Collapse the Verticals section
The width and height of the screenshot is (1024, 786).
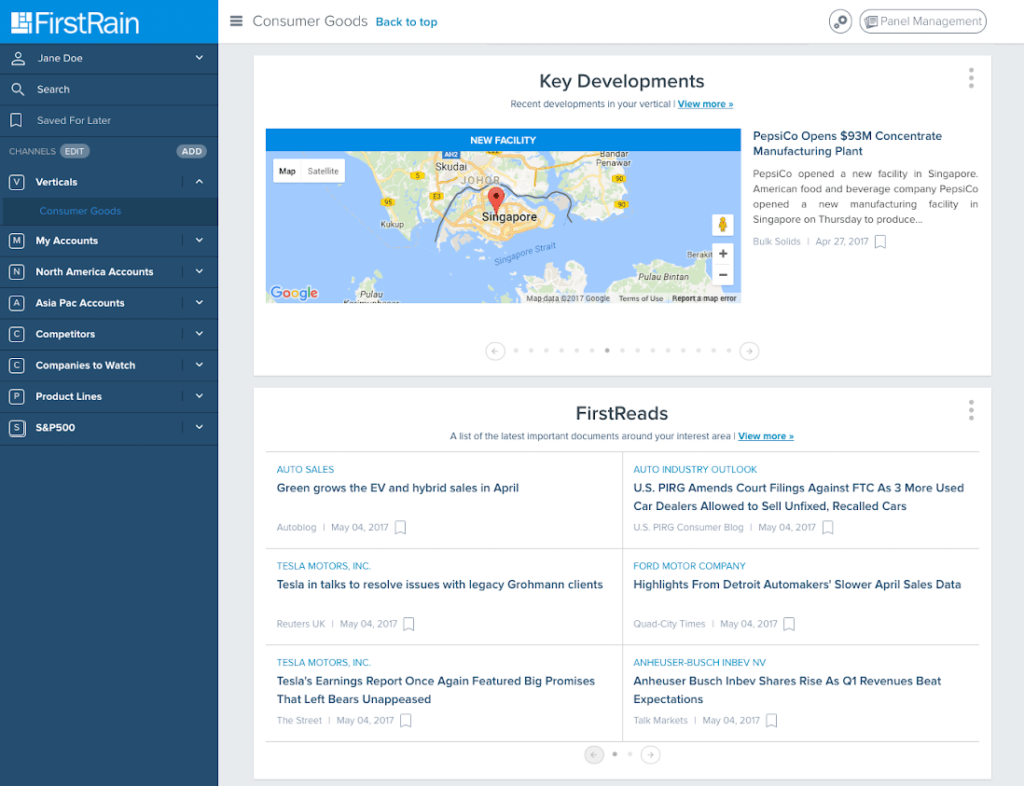[198, 182]
